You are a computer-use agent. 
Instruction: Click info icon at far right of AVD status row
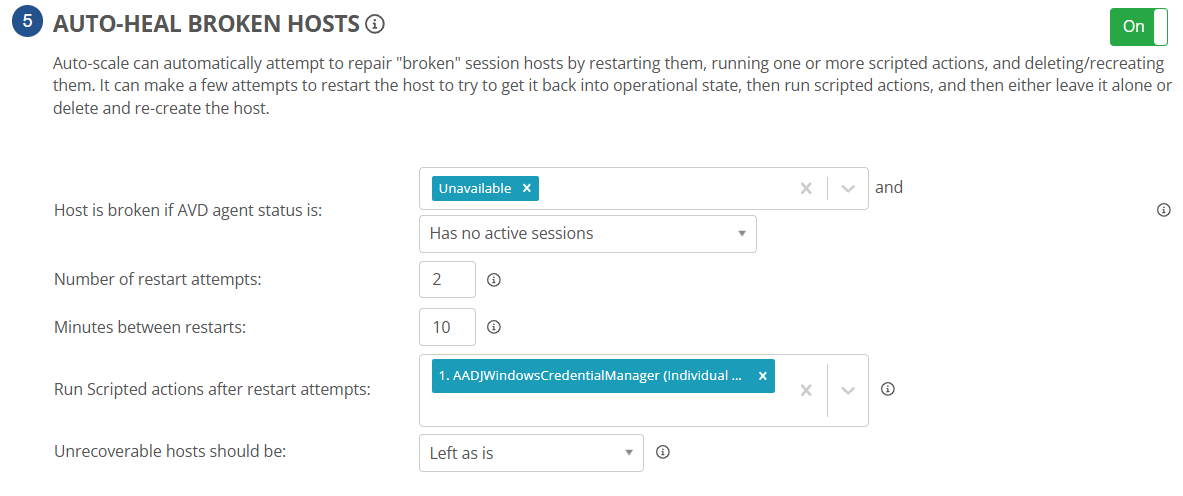1163,210
